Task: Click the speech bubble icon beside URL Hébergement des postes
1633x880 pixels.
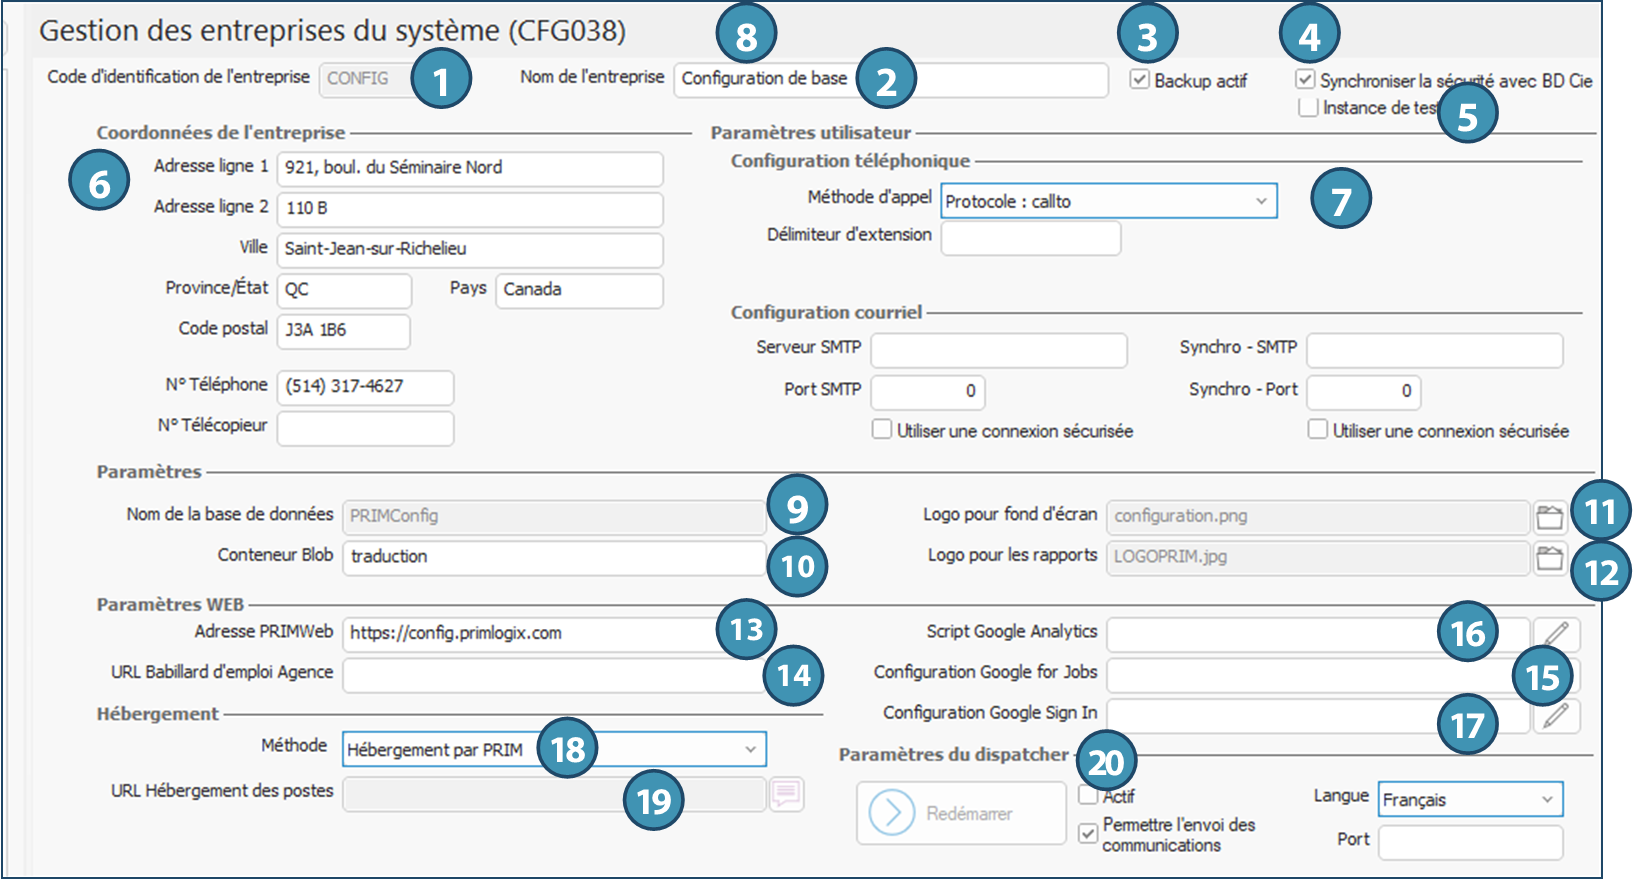Action: (786, 794)
